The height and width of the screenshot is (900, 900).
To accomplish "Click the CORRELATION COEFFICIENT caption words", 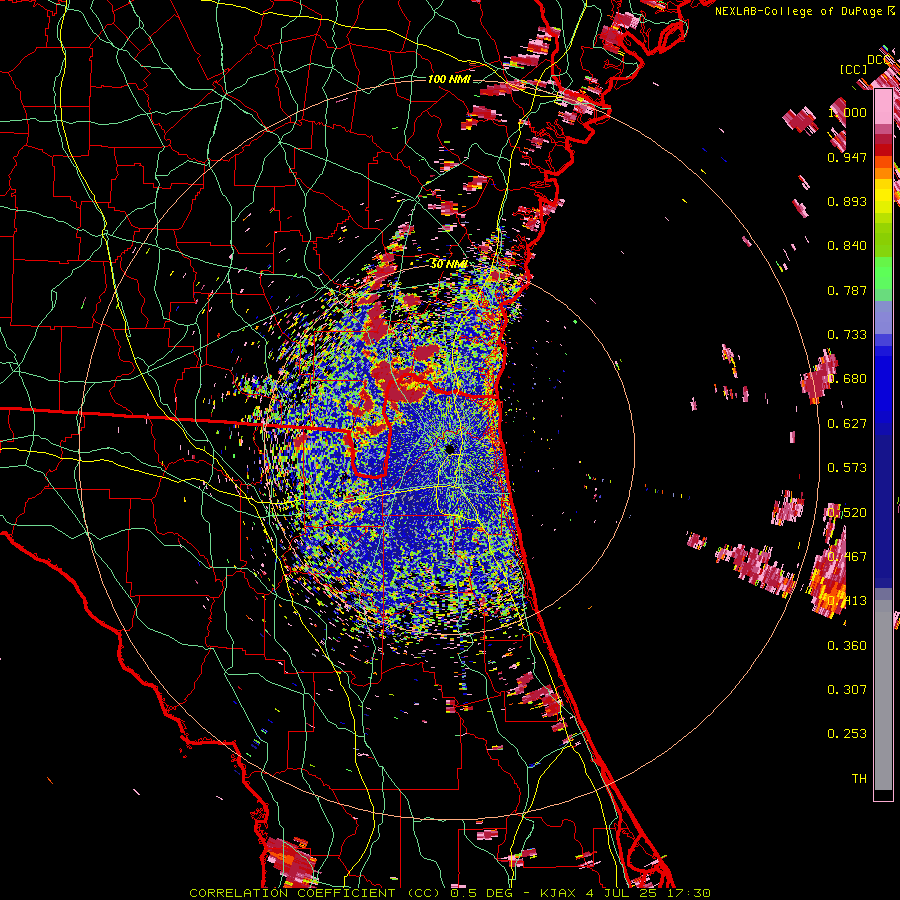I will click(x=292, y=893).
